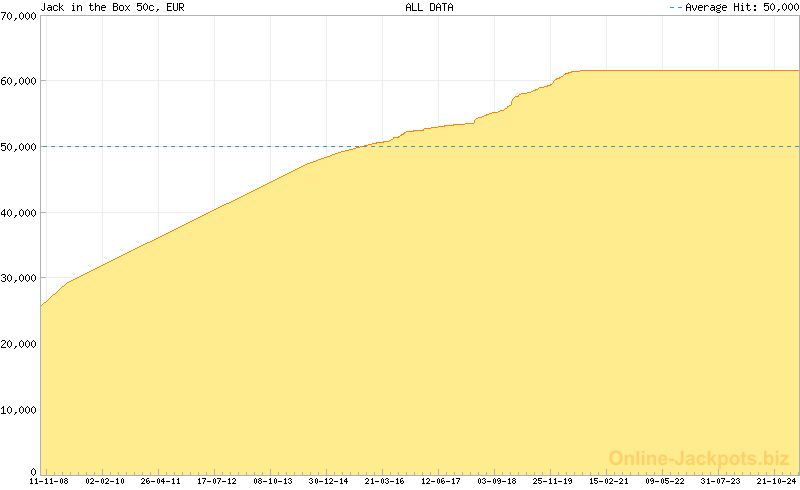Click the 20,000 y-axis label

[19, 344]
